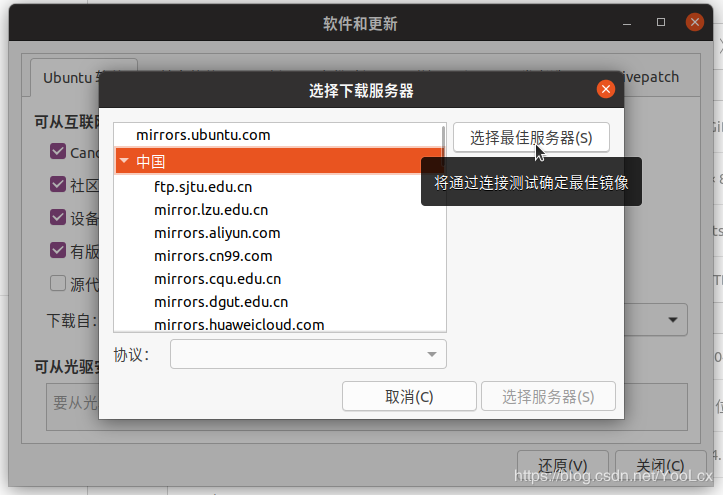Maximize the Software & Updates window
The width and height of the screenshot is (723, 495).
(661, 22)
